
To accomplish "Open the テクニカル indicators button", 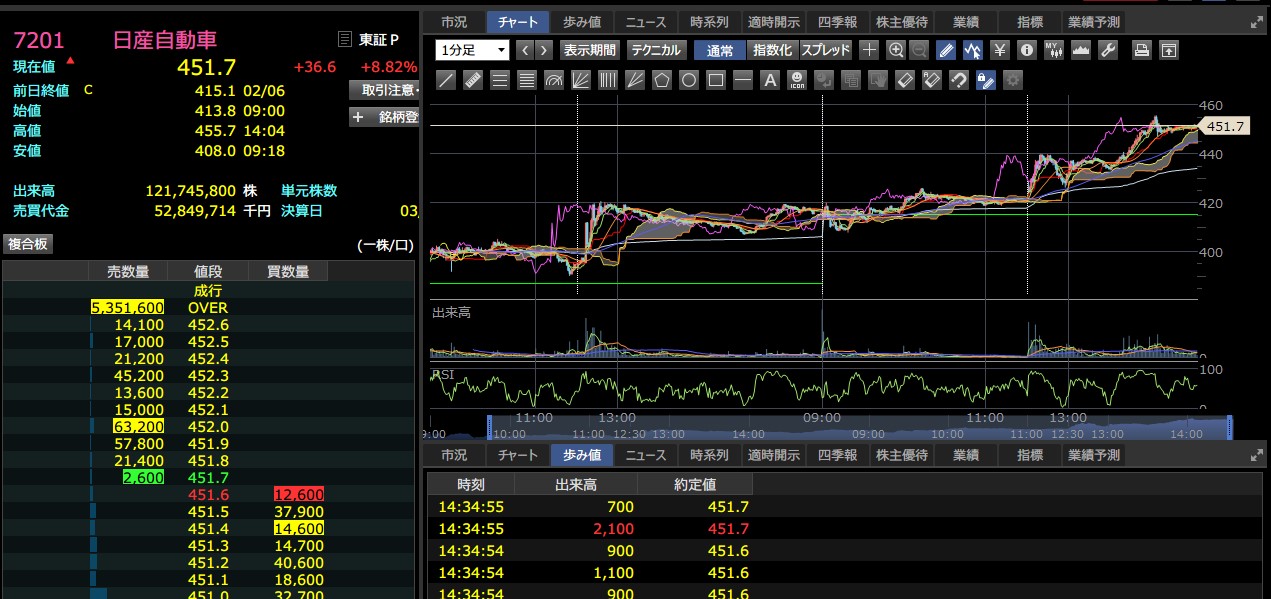I will tap(656, 50).
